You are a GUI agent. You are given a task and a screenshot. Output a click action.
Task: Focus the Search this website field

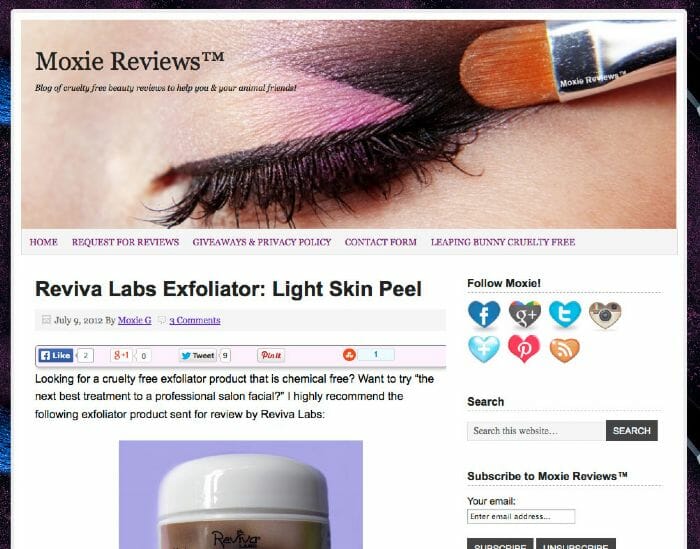tap(537, 431)
